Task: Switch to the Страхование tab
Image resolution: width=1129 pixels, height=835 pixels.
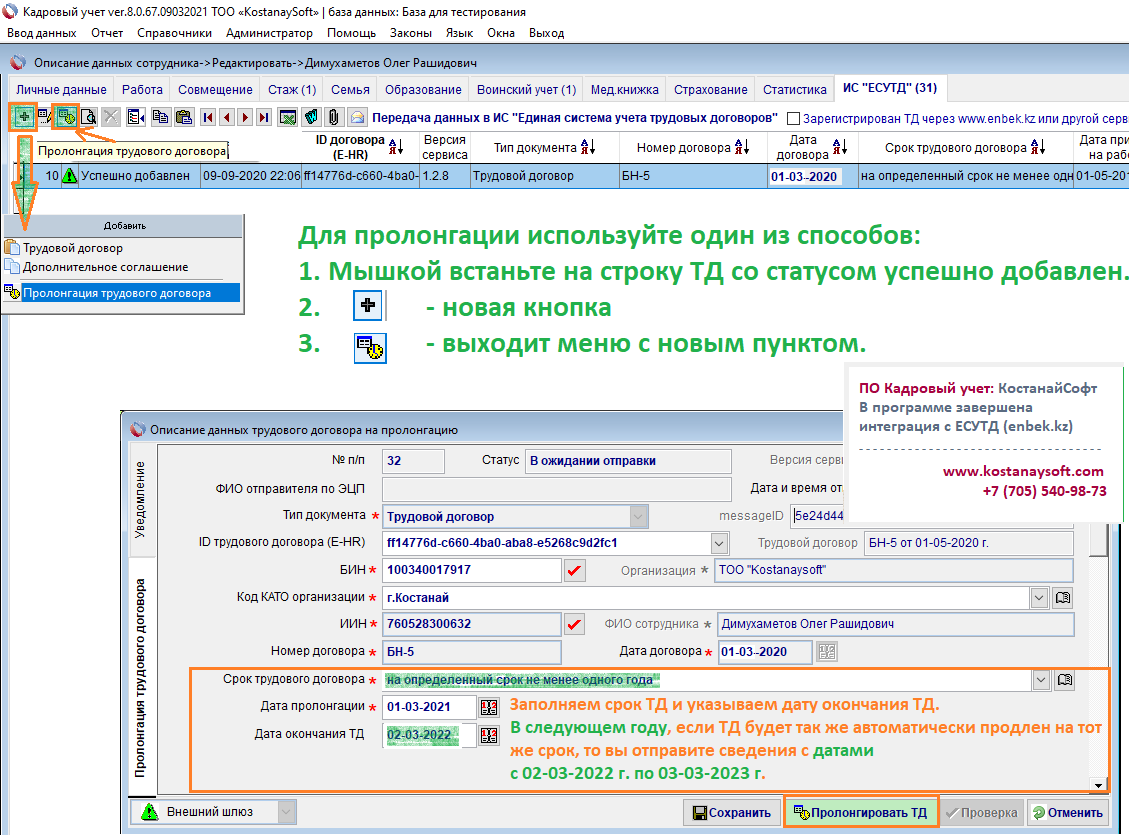Action: [711, 90]
